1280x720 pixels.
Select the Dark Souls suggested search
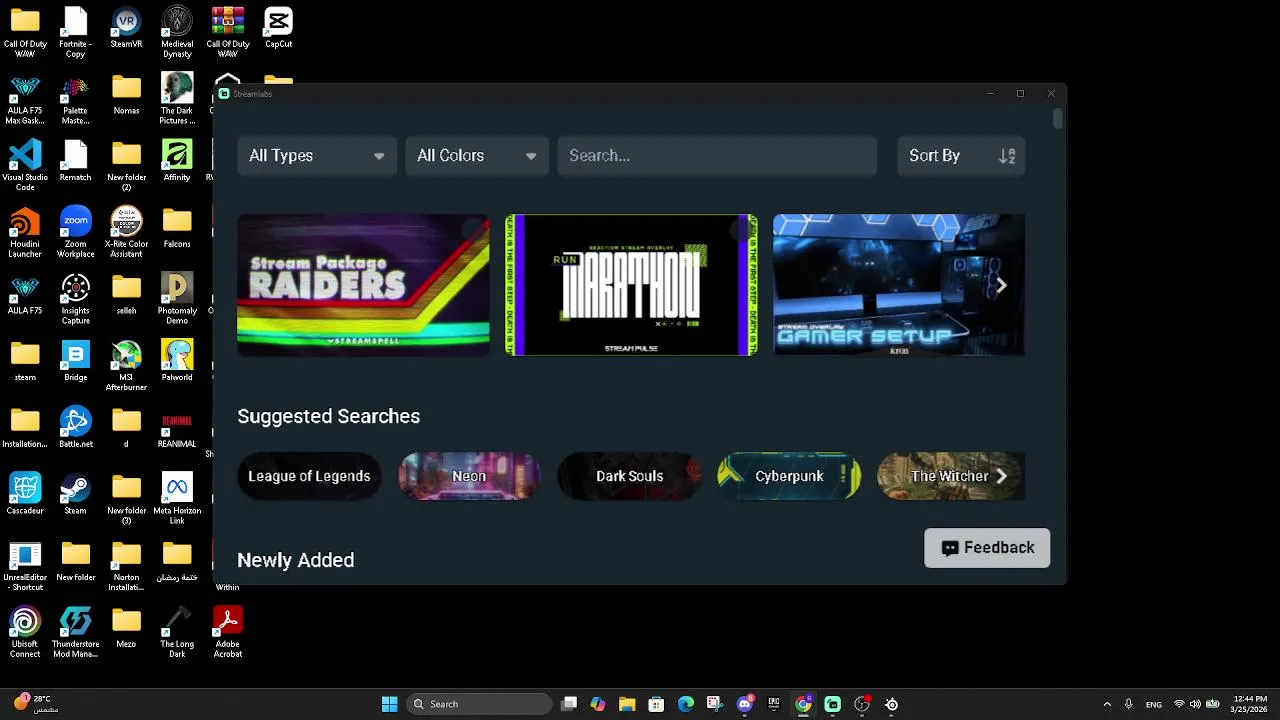pyautogui.click(x=629, y=476)
